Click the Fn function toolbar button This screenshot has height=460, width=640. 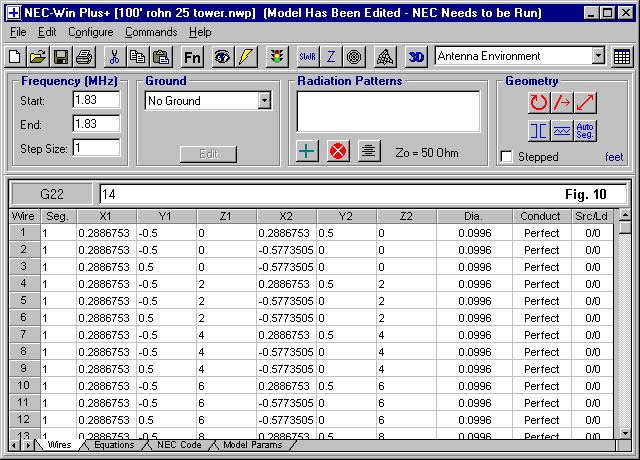192,57
